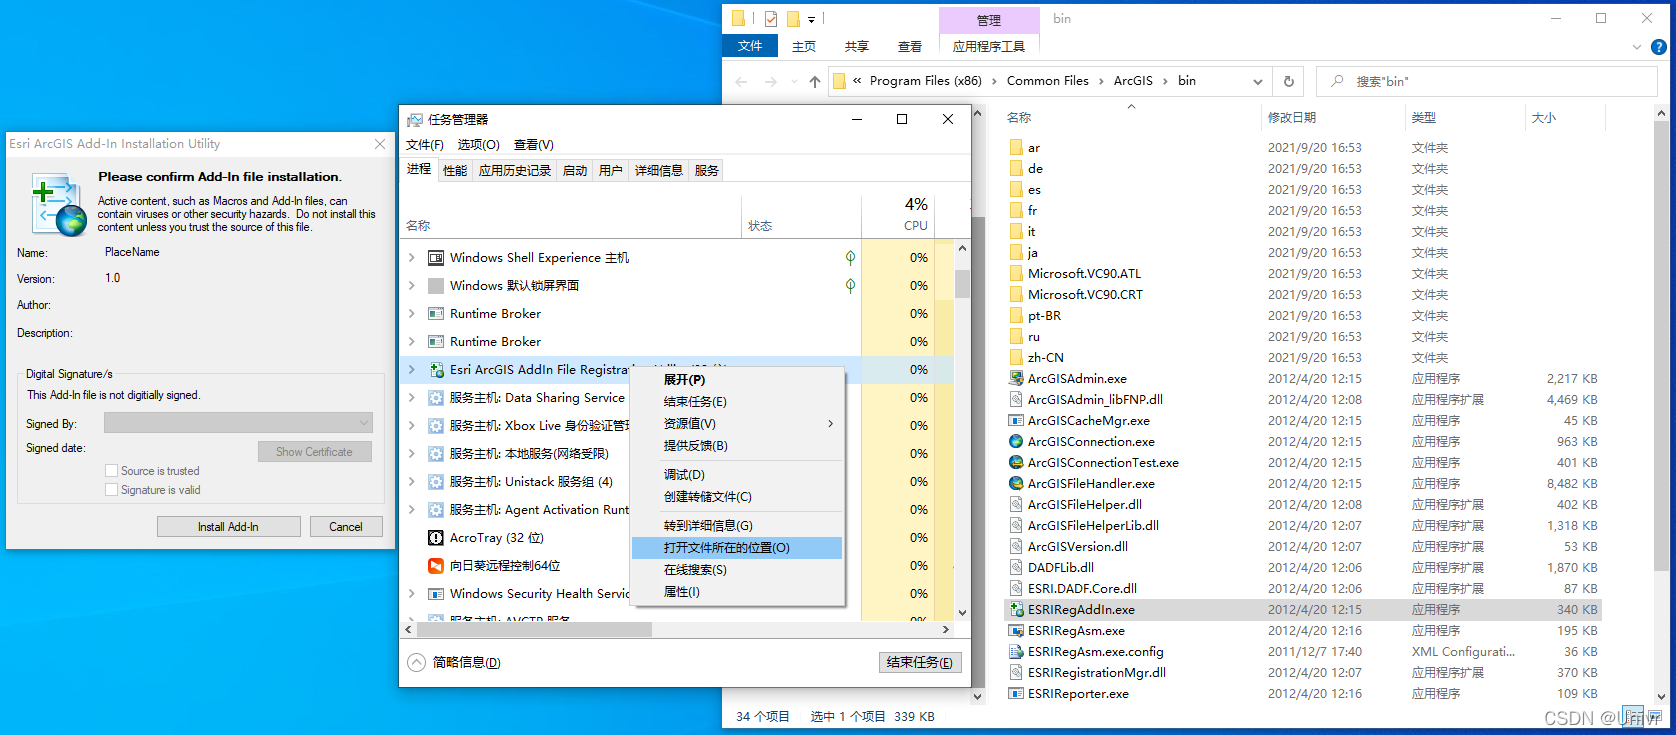Open the address bar history dropdown

pyautogui.click(x=1258, y=81)
